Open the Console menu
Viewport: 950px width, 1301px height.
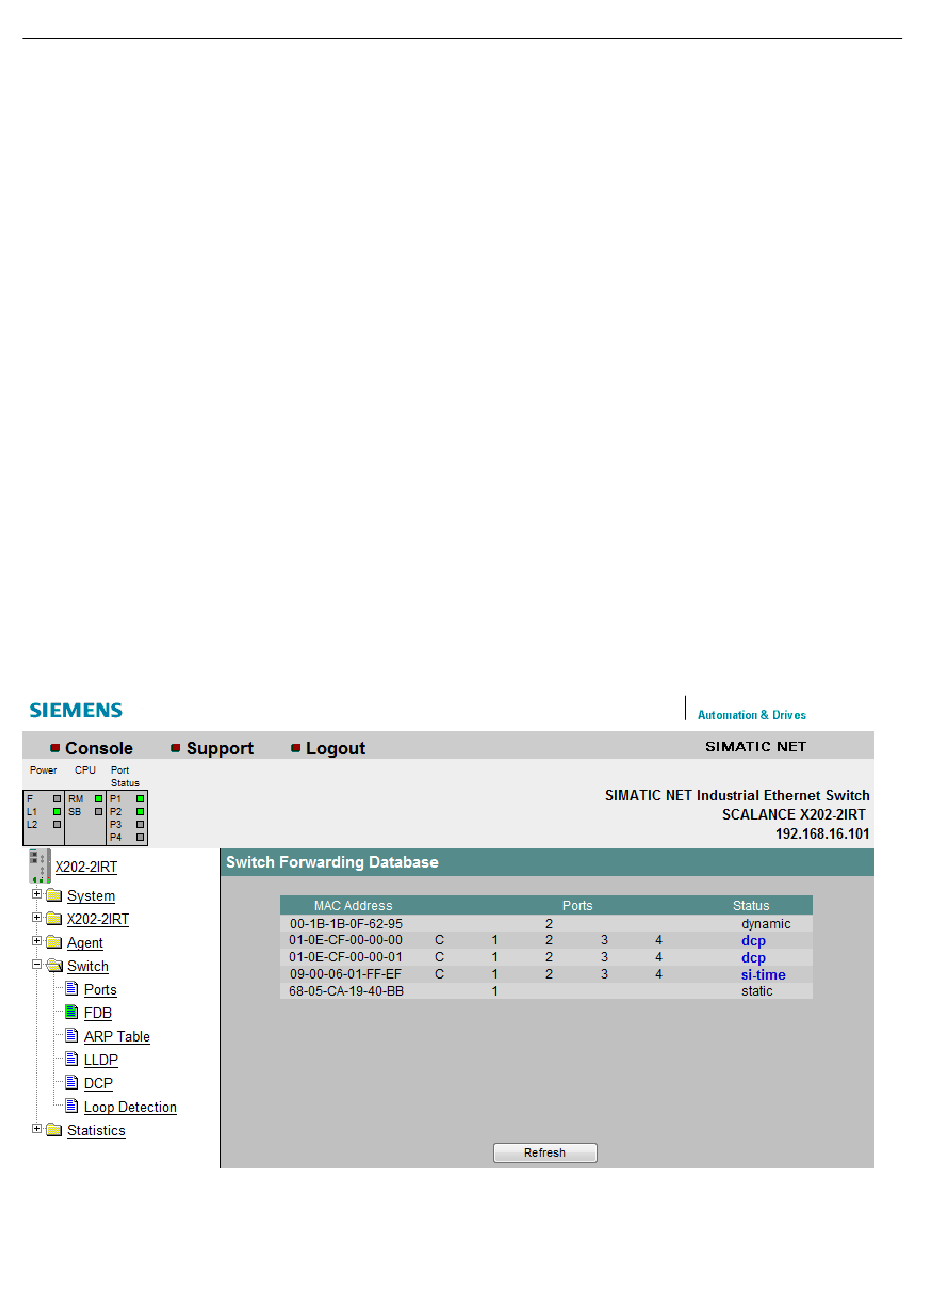point(99,748)
